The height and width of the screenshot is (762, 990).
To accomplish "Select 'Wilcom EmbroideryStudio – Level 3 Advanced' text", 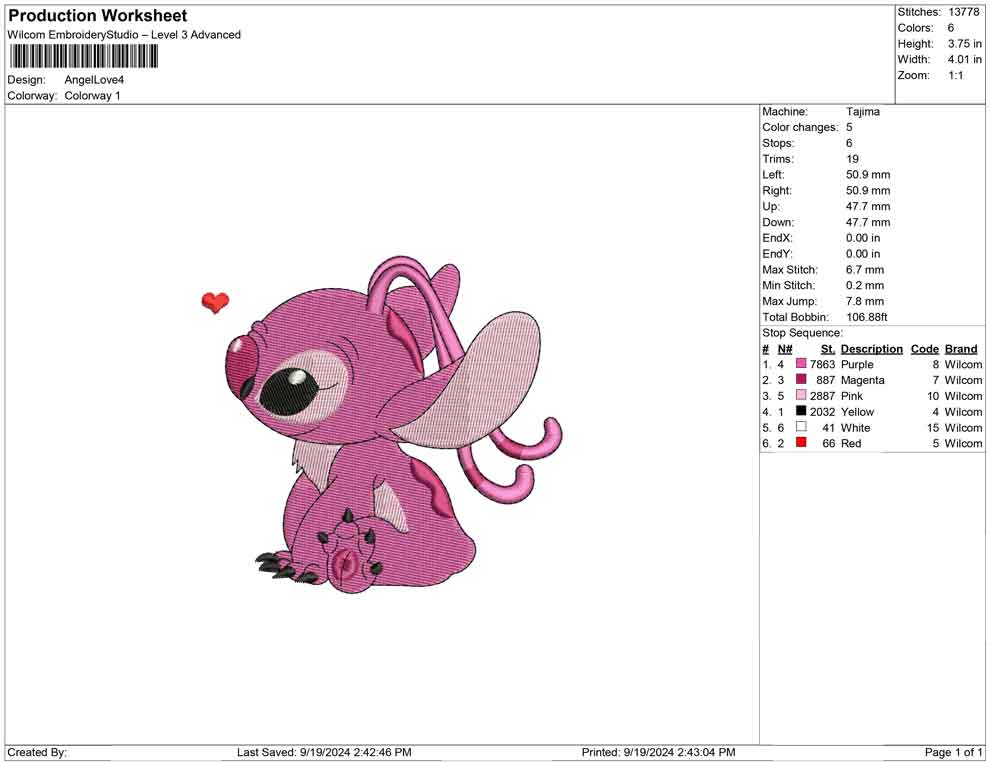I will click(124, 35).
